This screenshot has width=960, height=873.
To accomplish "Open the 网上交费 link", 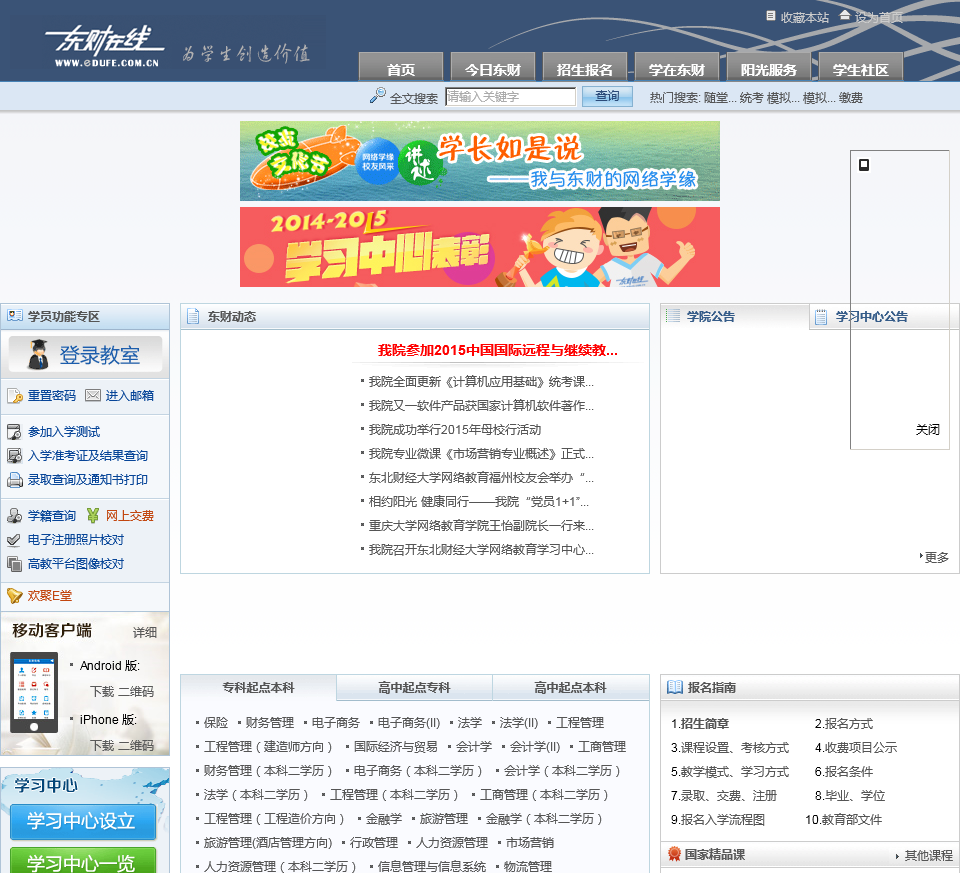I will point(129,515).
